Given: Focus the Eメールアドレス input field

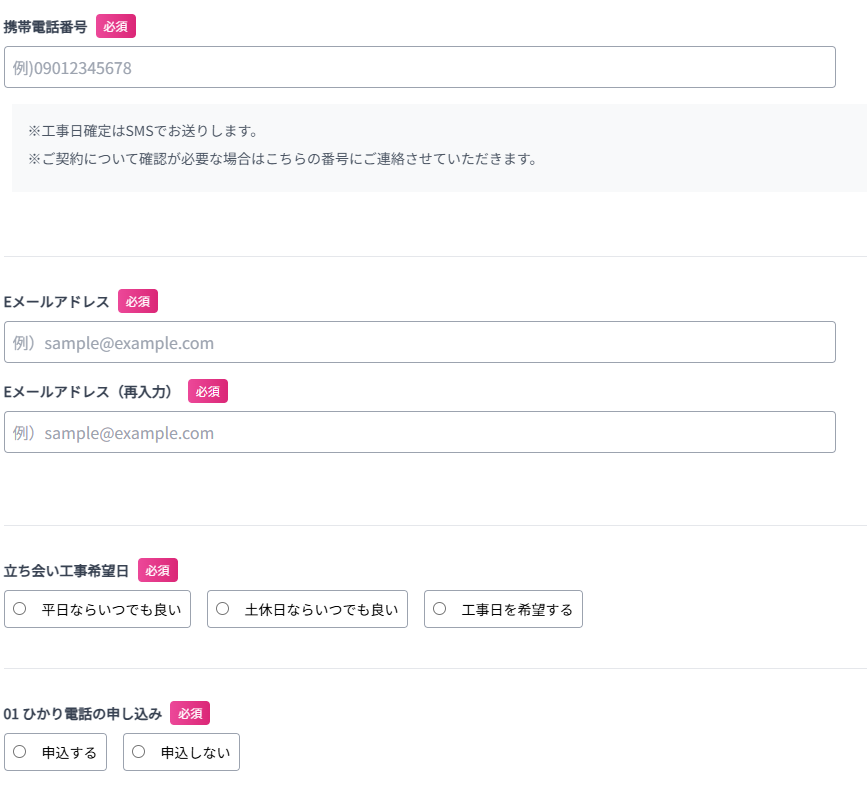Looking at the screenshot, I should click(x=420, y=342).
